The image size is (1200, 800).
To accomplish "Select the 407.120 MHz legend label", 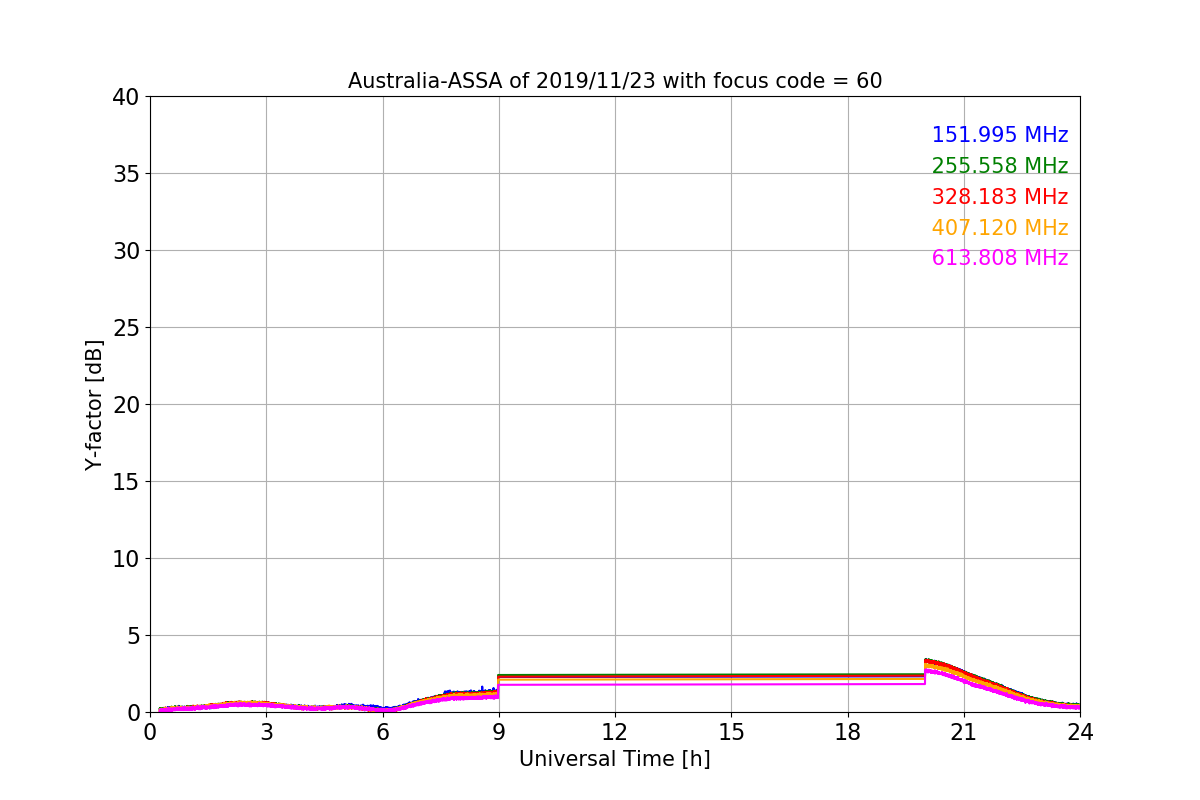I will [x=1000, y=228].
